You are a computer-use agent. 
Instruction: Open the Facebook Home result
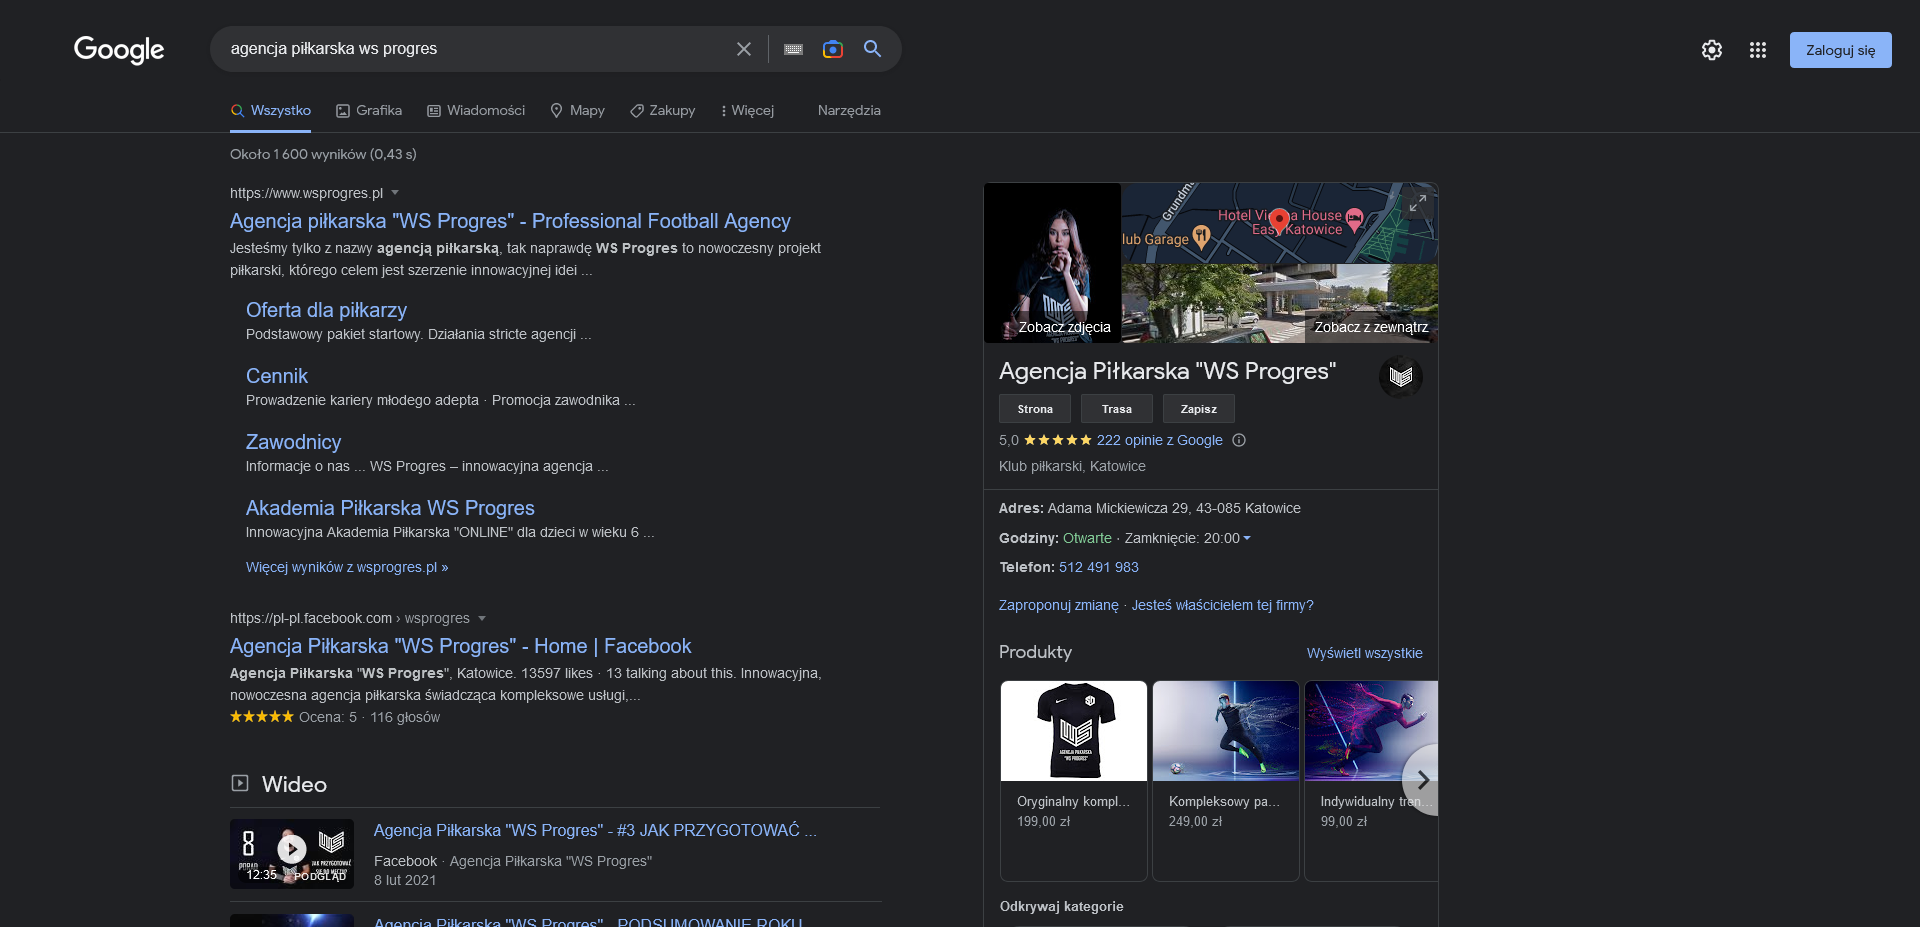pos(460,646)
